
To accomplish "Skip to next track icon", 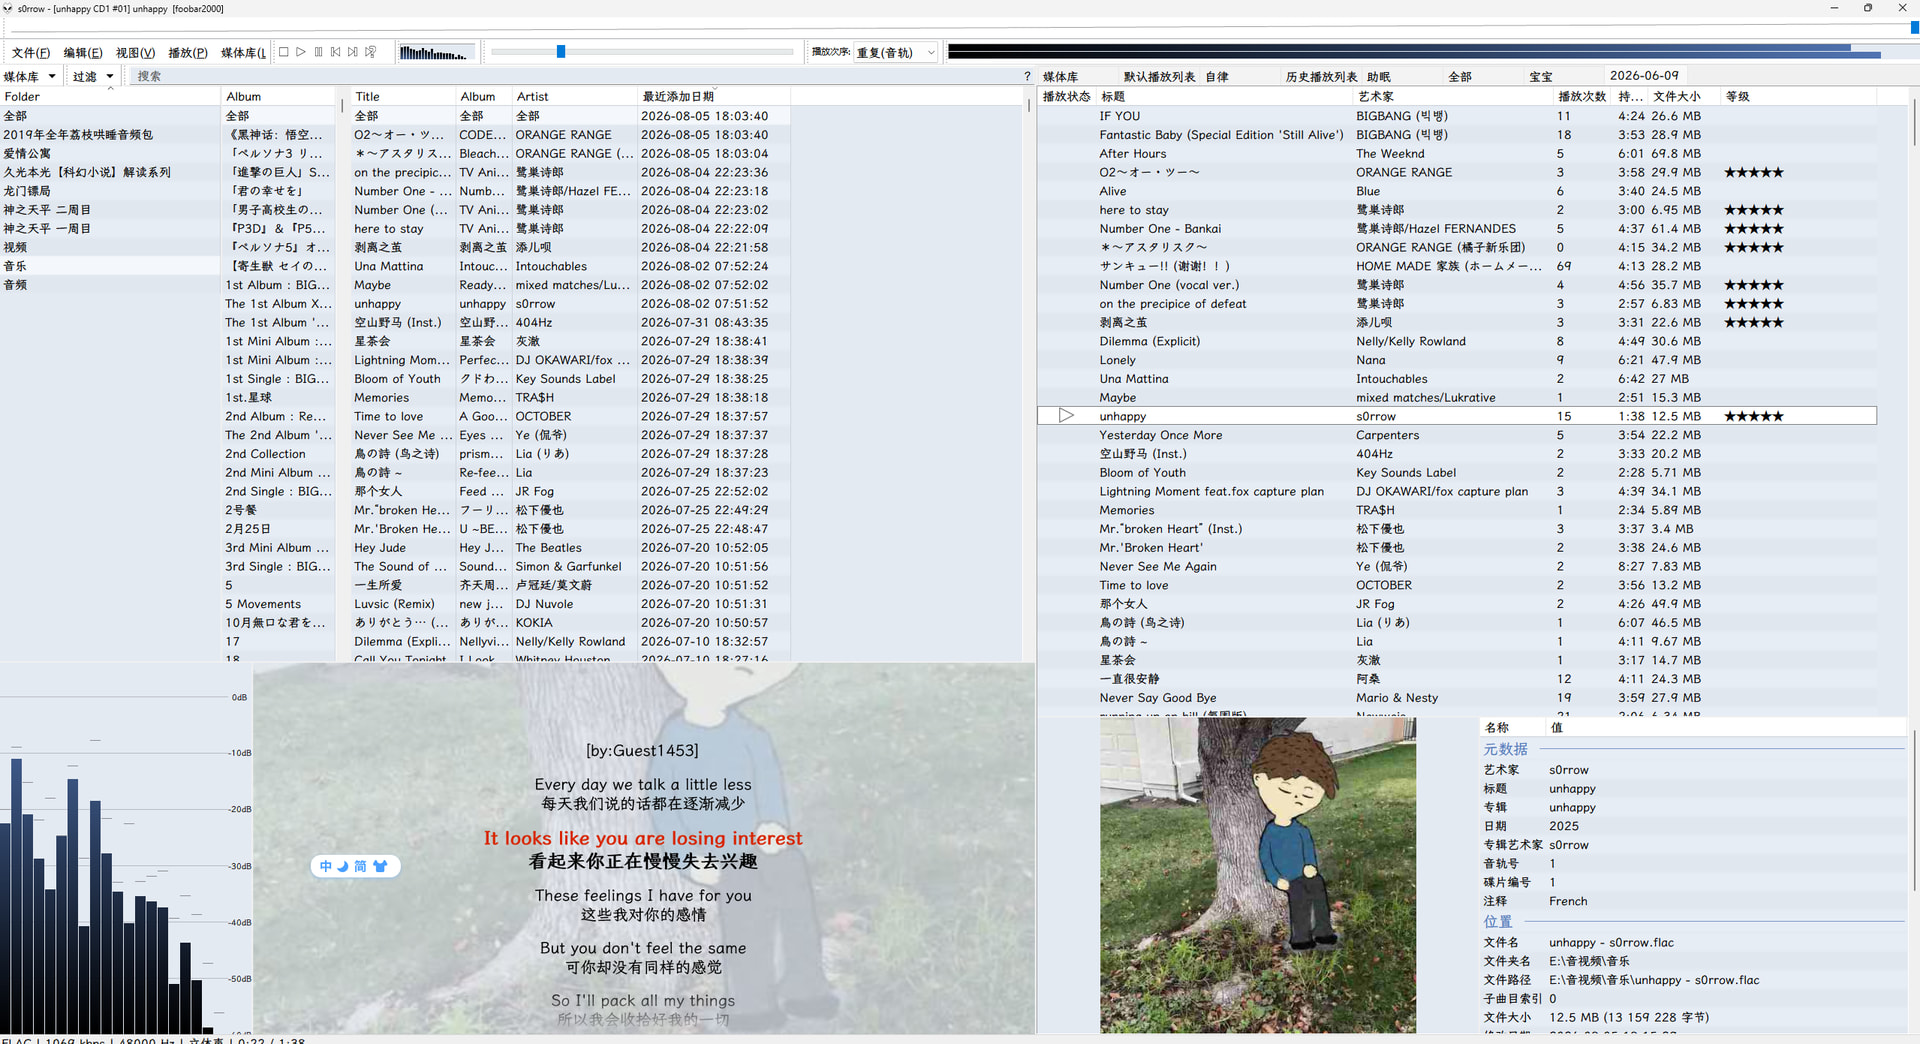I will click(x=353, y=52).
